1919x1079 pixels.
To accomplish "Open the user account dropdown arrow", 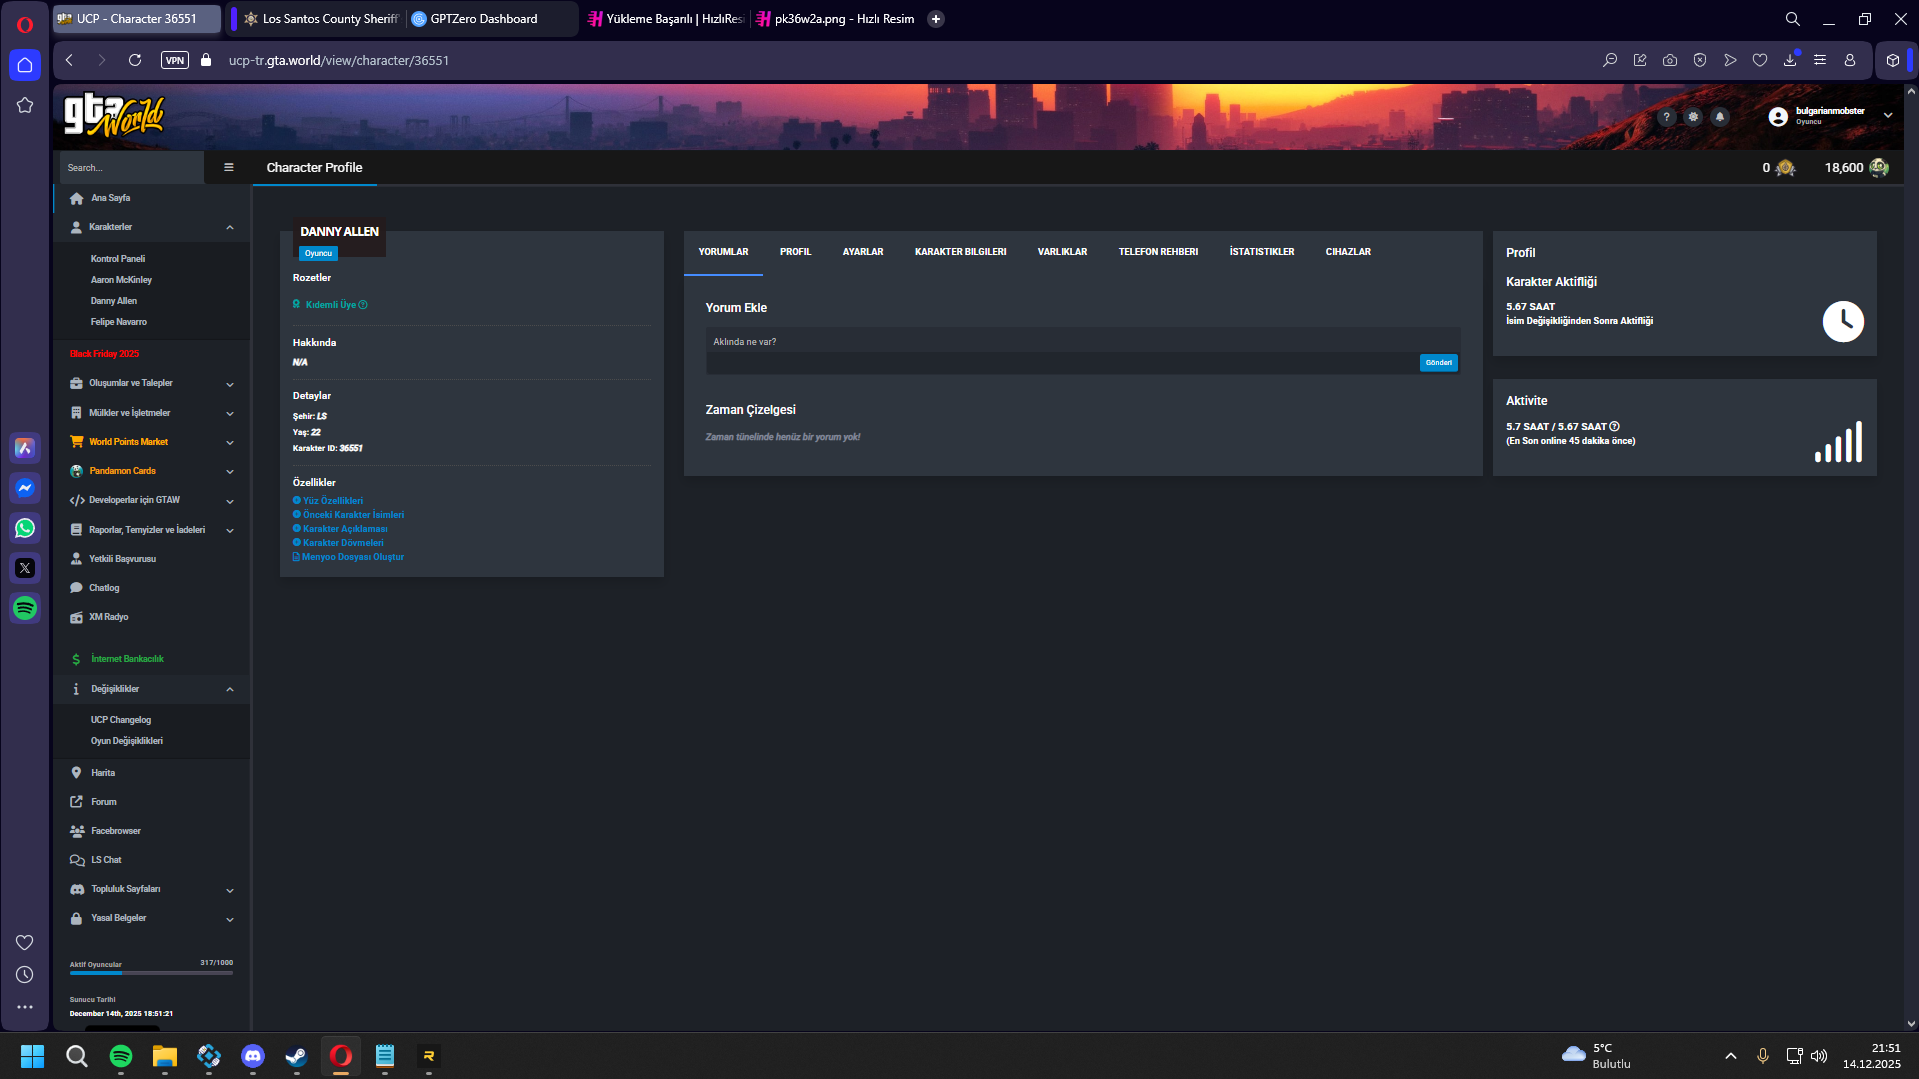I will point(1888,115).
